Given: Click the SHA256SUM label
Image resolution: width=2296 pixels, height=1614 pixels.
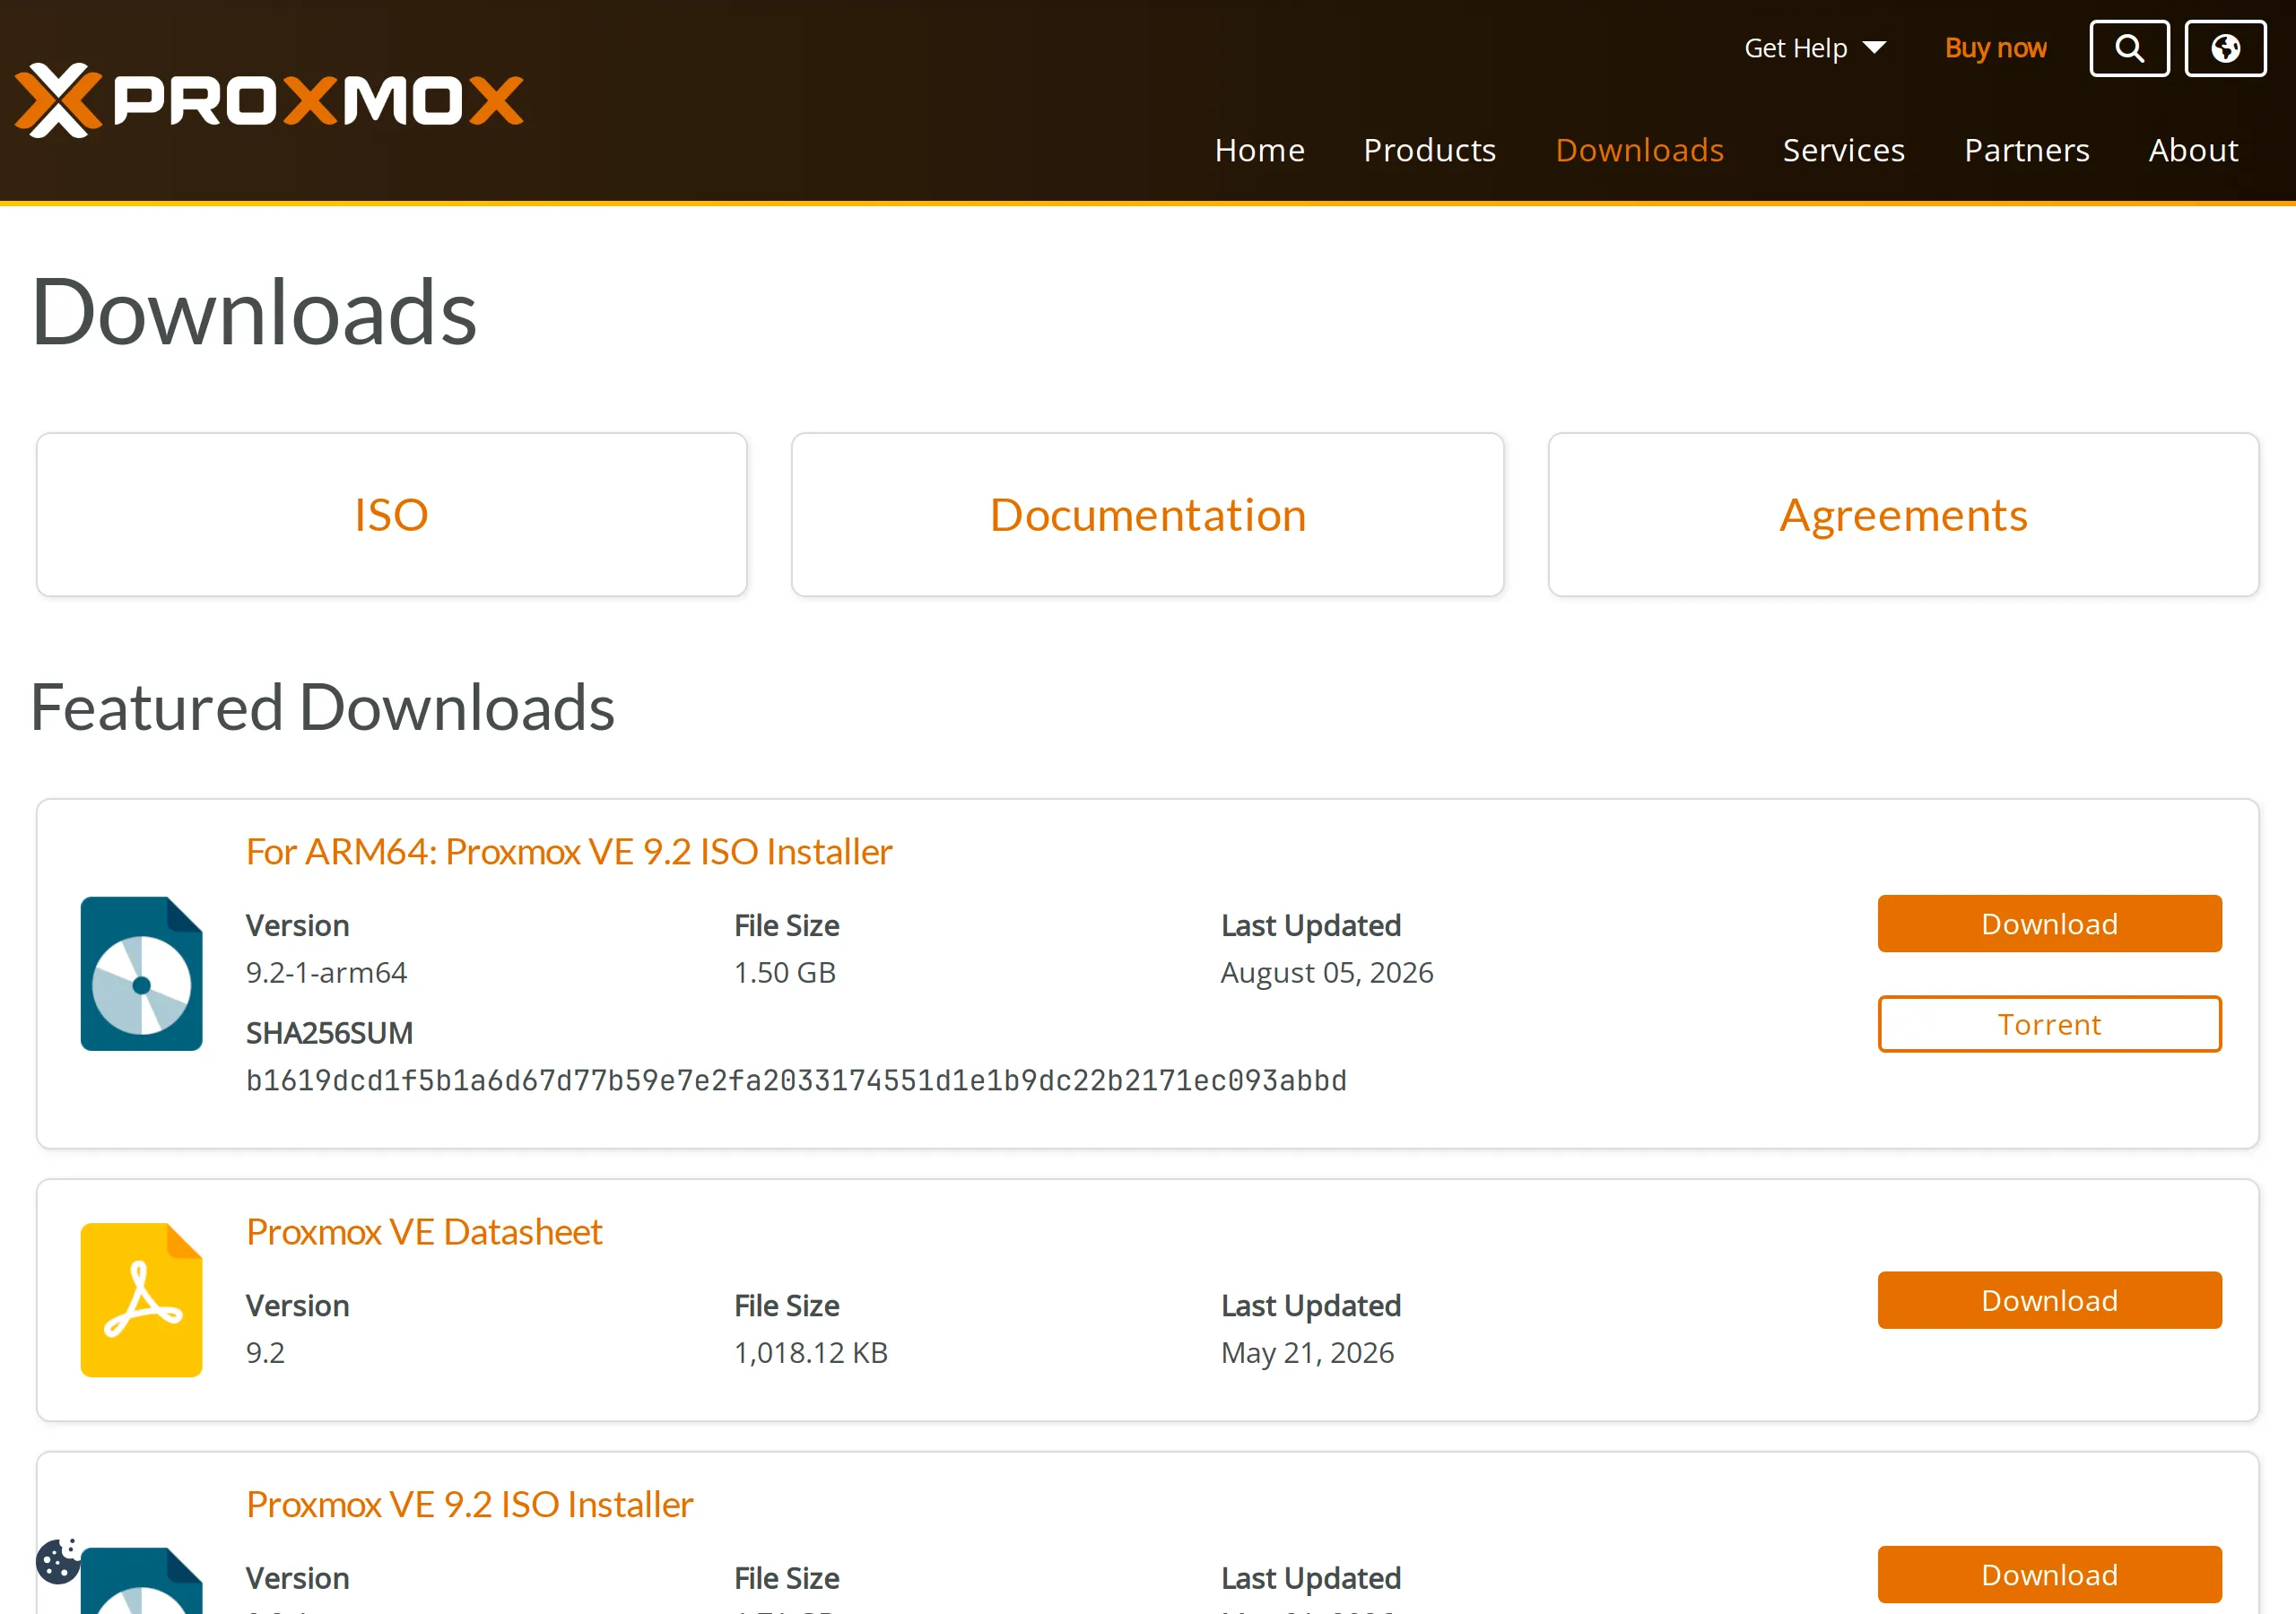Looking at the screenshot, I should pyautogui.click(x=329, y=1033).
